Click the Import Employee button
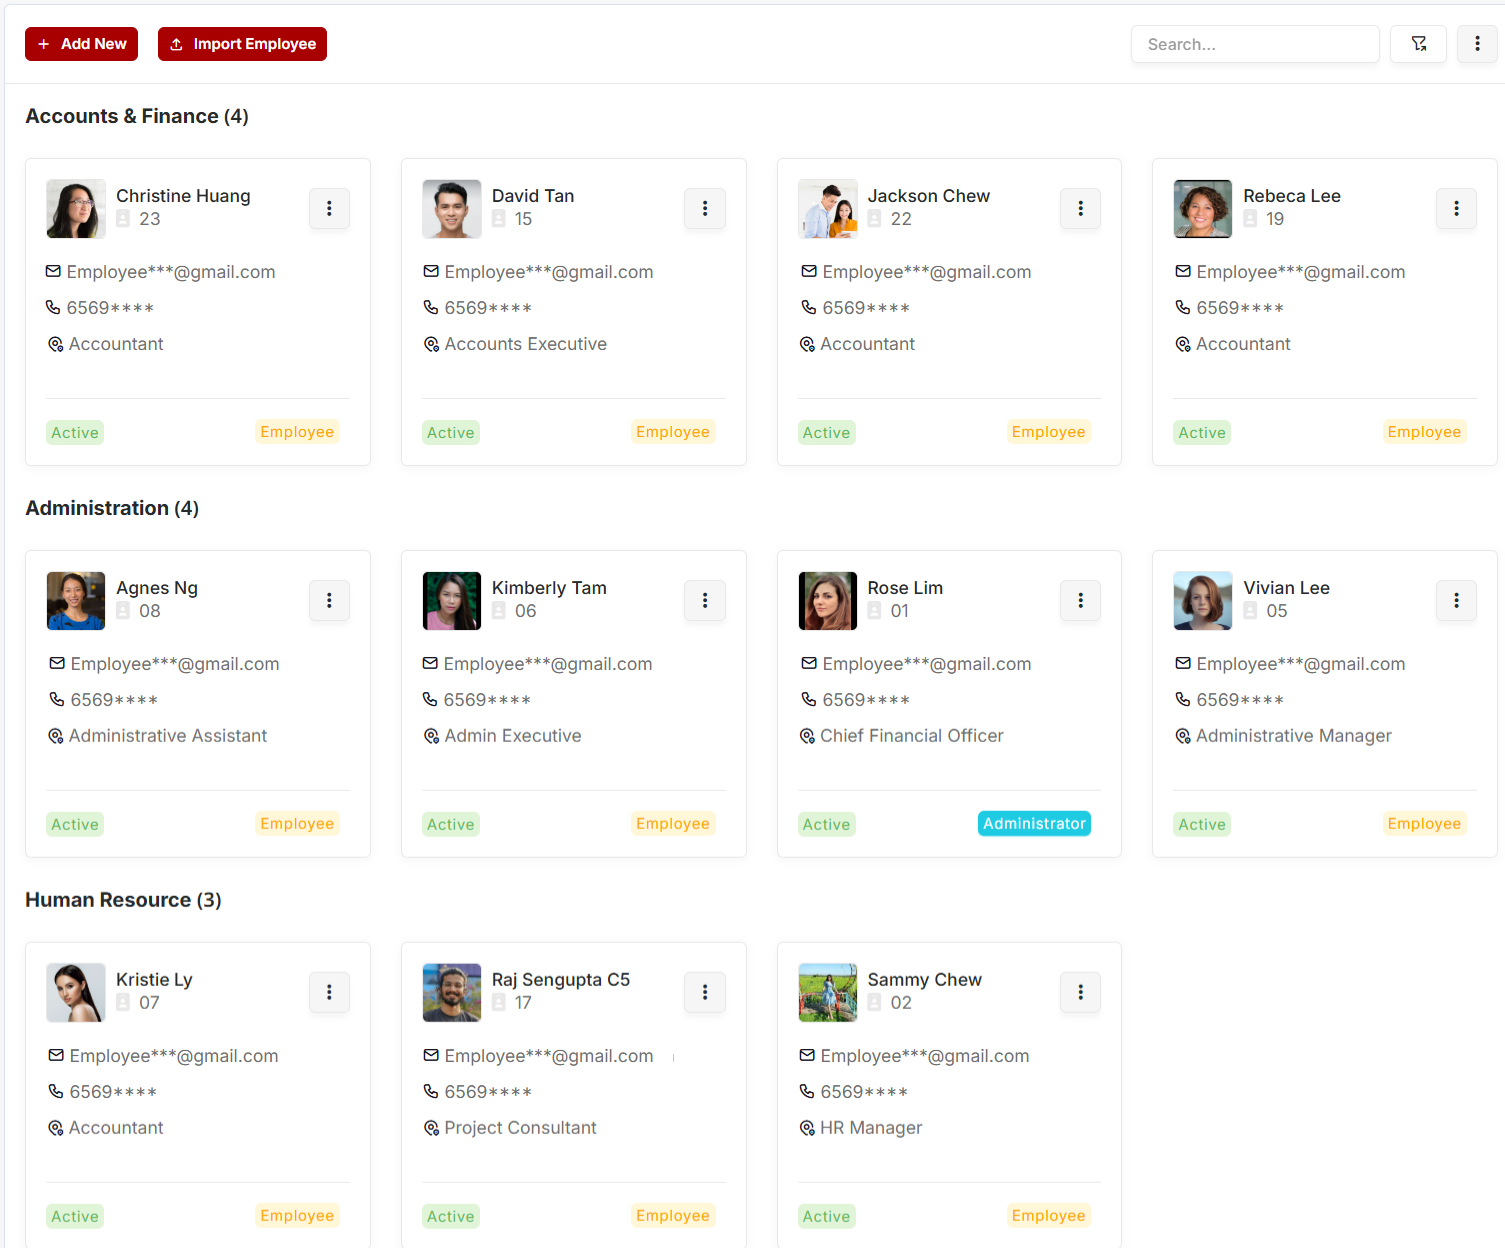 tap(242, 44)
